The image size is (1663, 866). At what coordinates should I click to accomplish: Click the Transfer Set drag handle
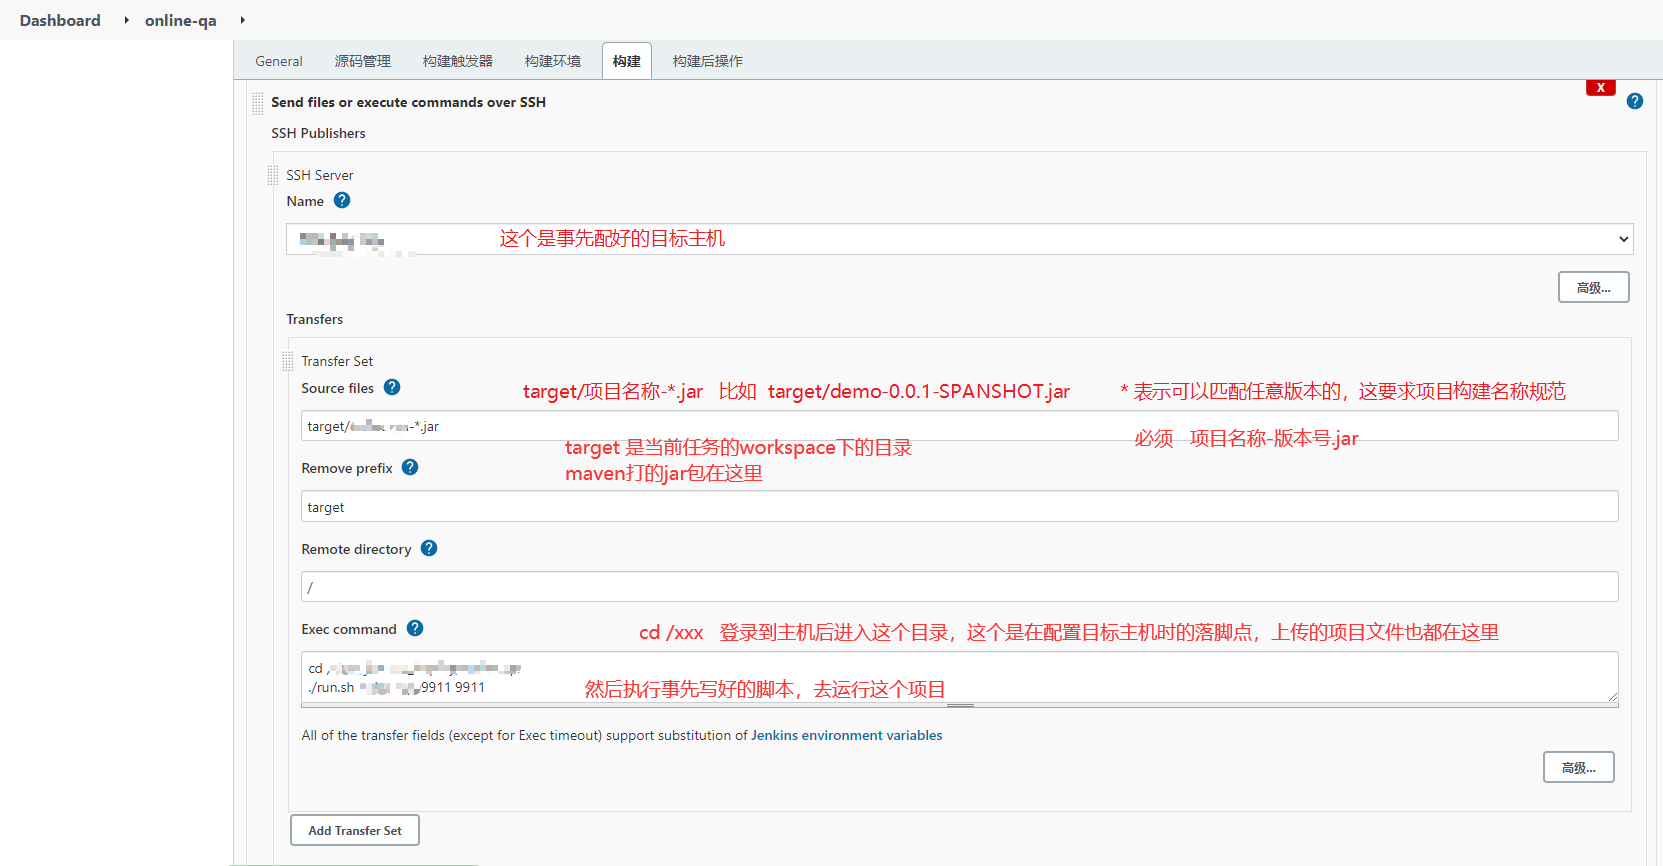[288, 361]
